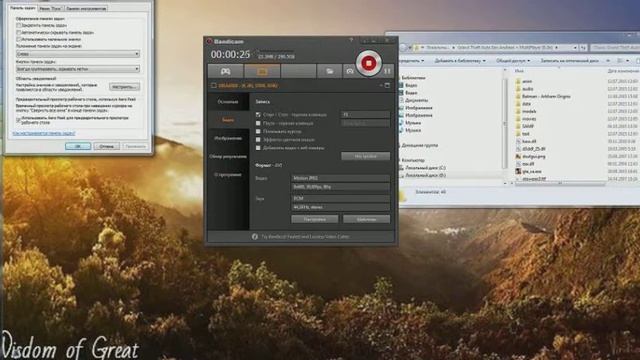Open Explorer address bar history dropdown arrow

pos(575,48)
